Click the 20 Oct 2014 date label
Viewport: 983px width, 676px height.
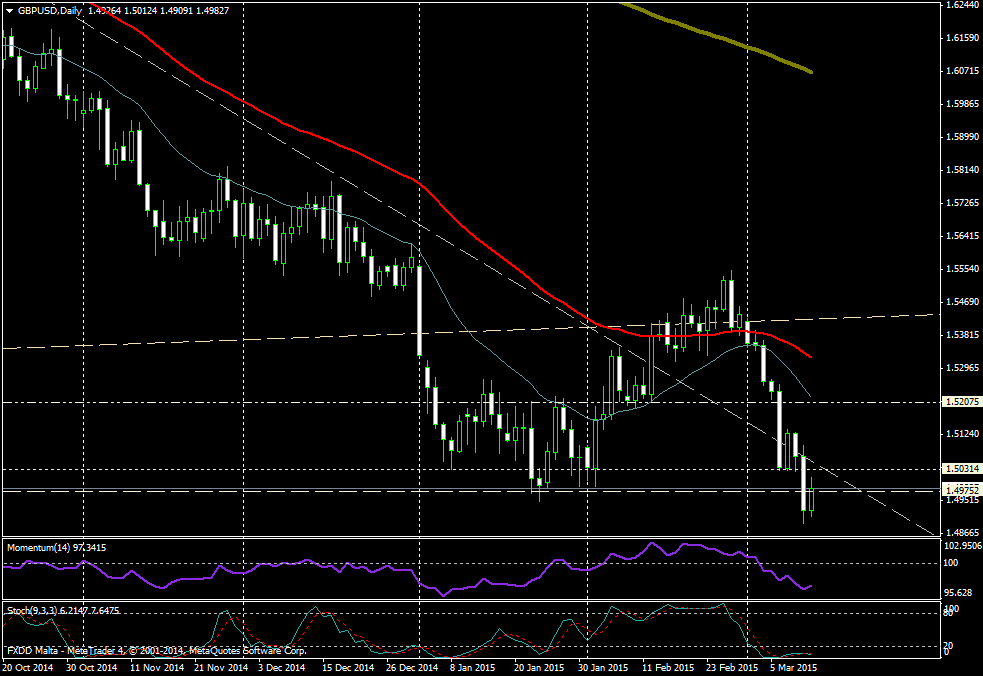(x=29, y=666)
